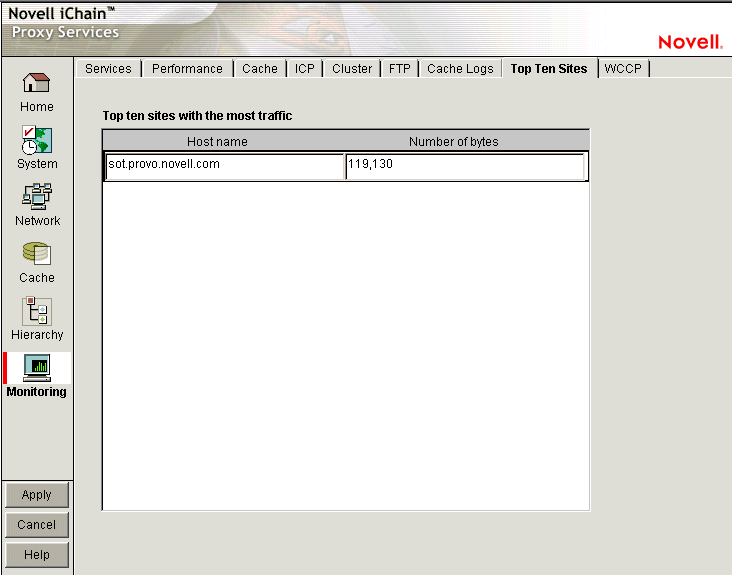Click the Number of bytes column header
Viewport: 732px width, 575px height.
pos(454,141)
